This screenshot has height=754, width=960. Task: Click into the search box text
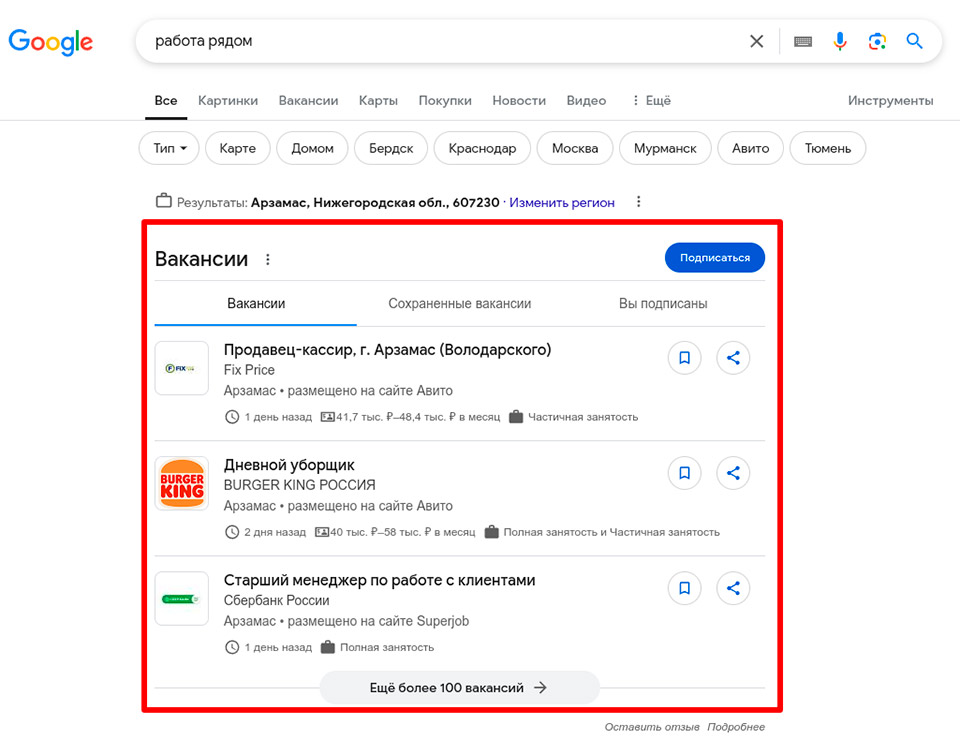(x=203, y=41)
